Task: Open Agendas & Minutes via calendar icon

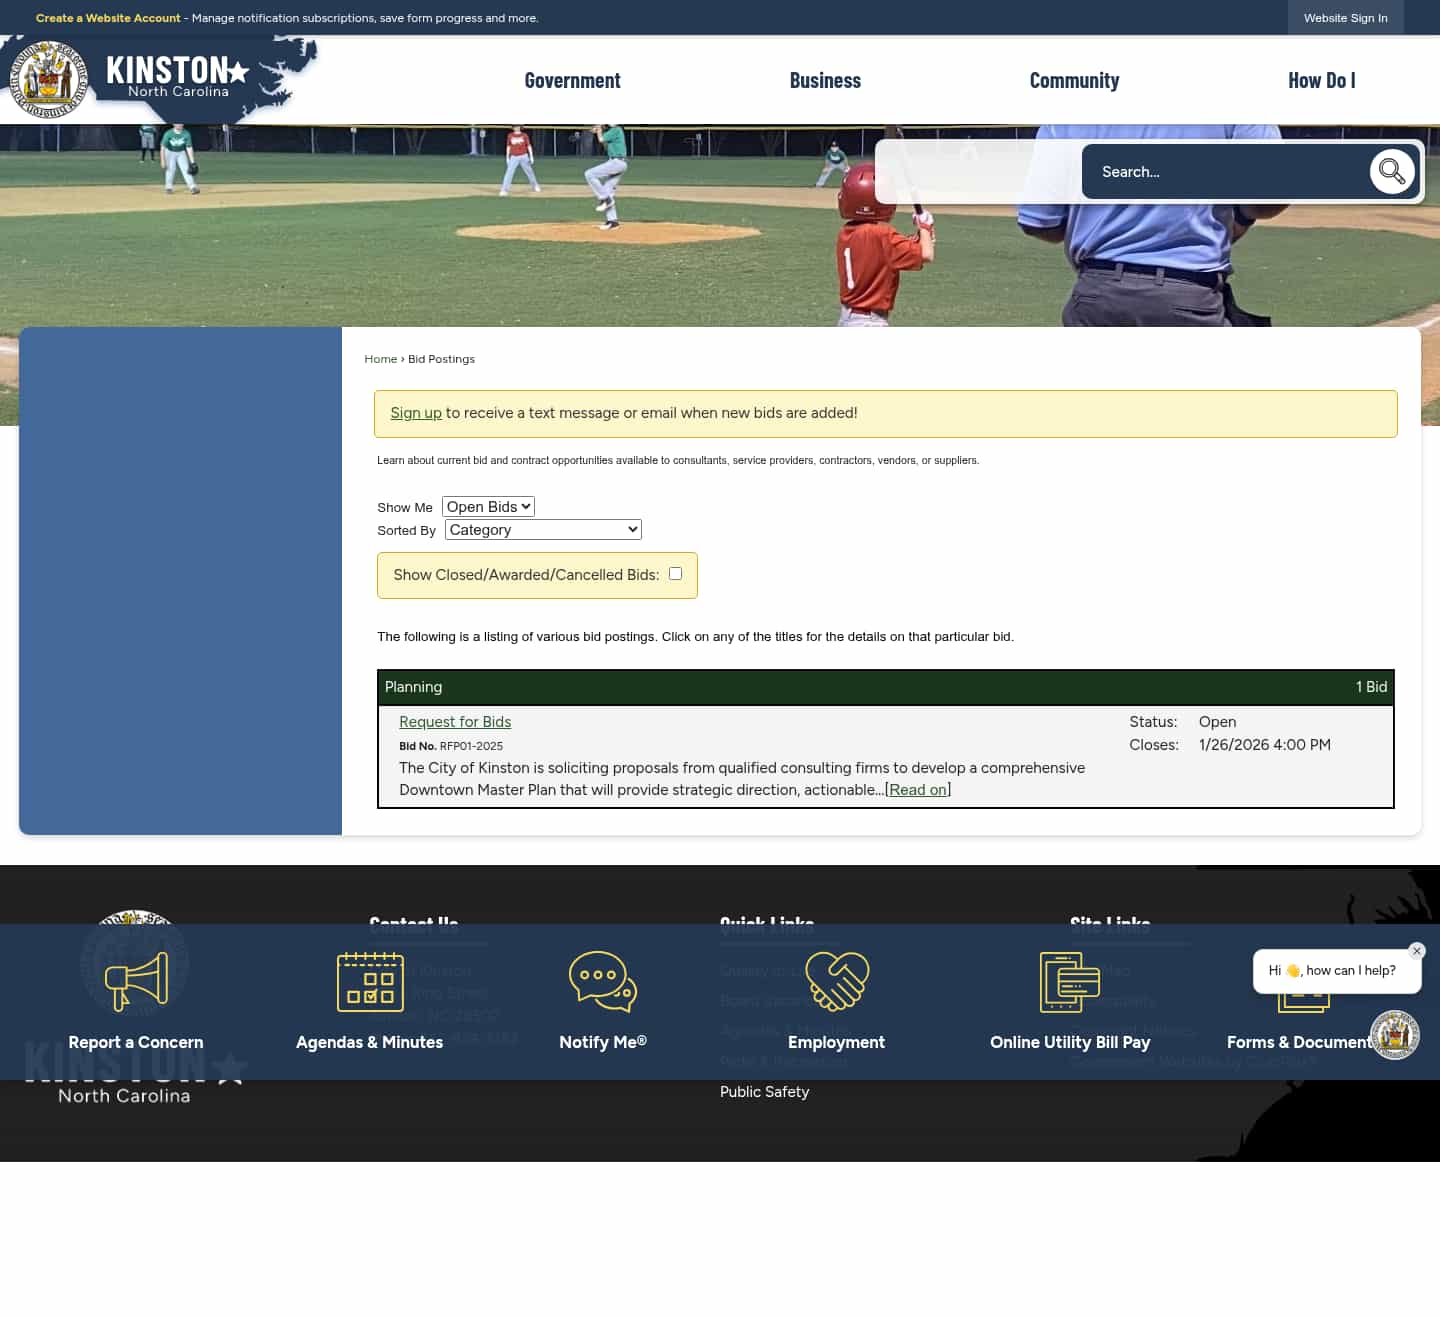Action: click(x=369, y=982)
